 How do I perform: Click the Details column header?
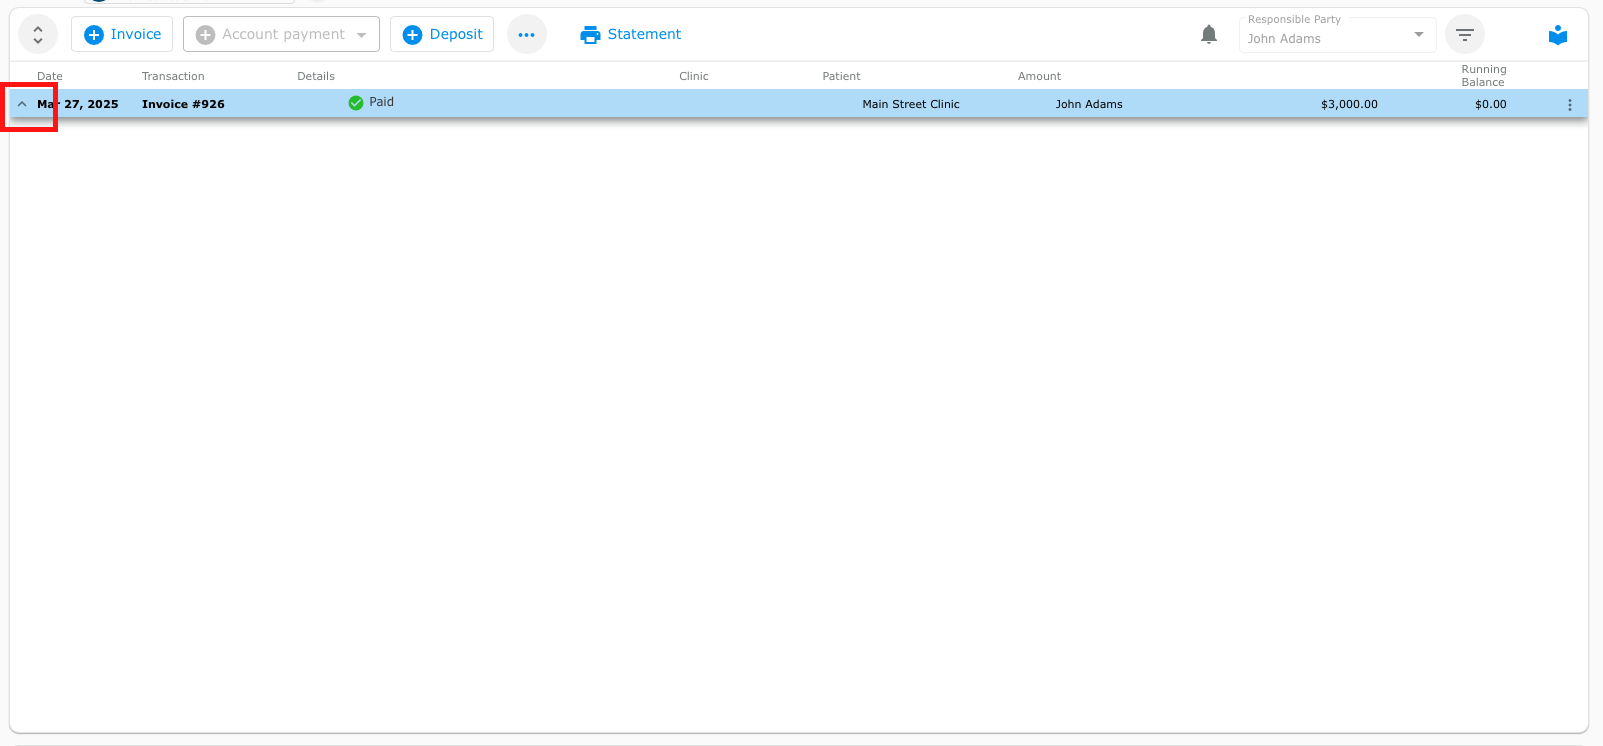(x=316, y=76)
